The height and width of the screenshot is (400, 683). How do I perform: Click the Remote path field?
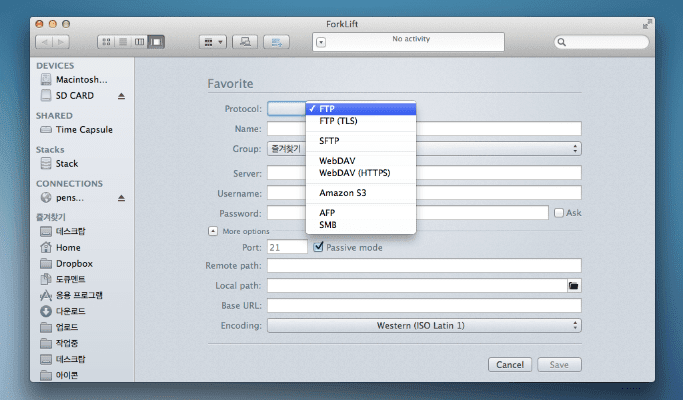(424, 265)
